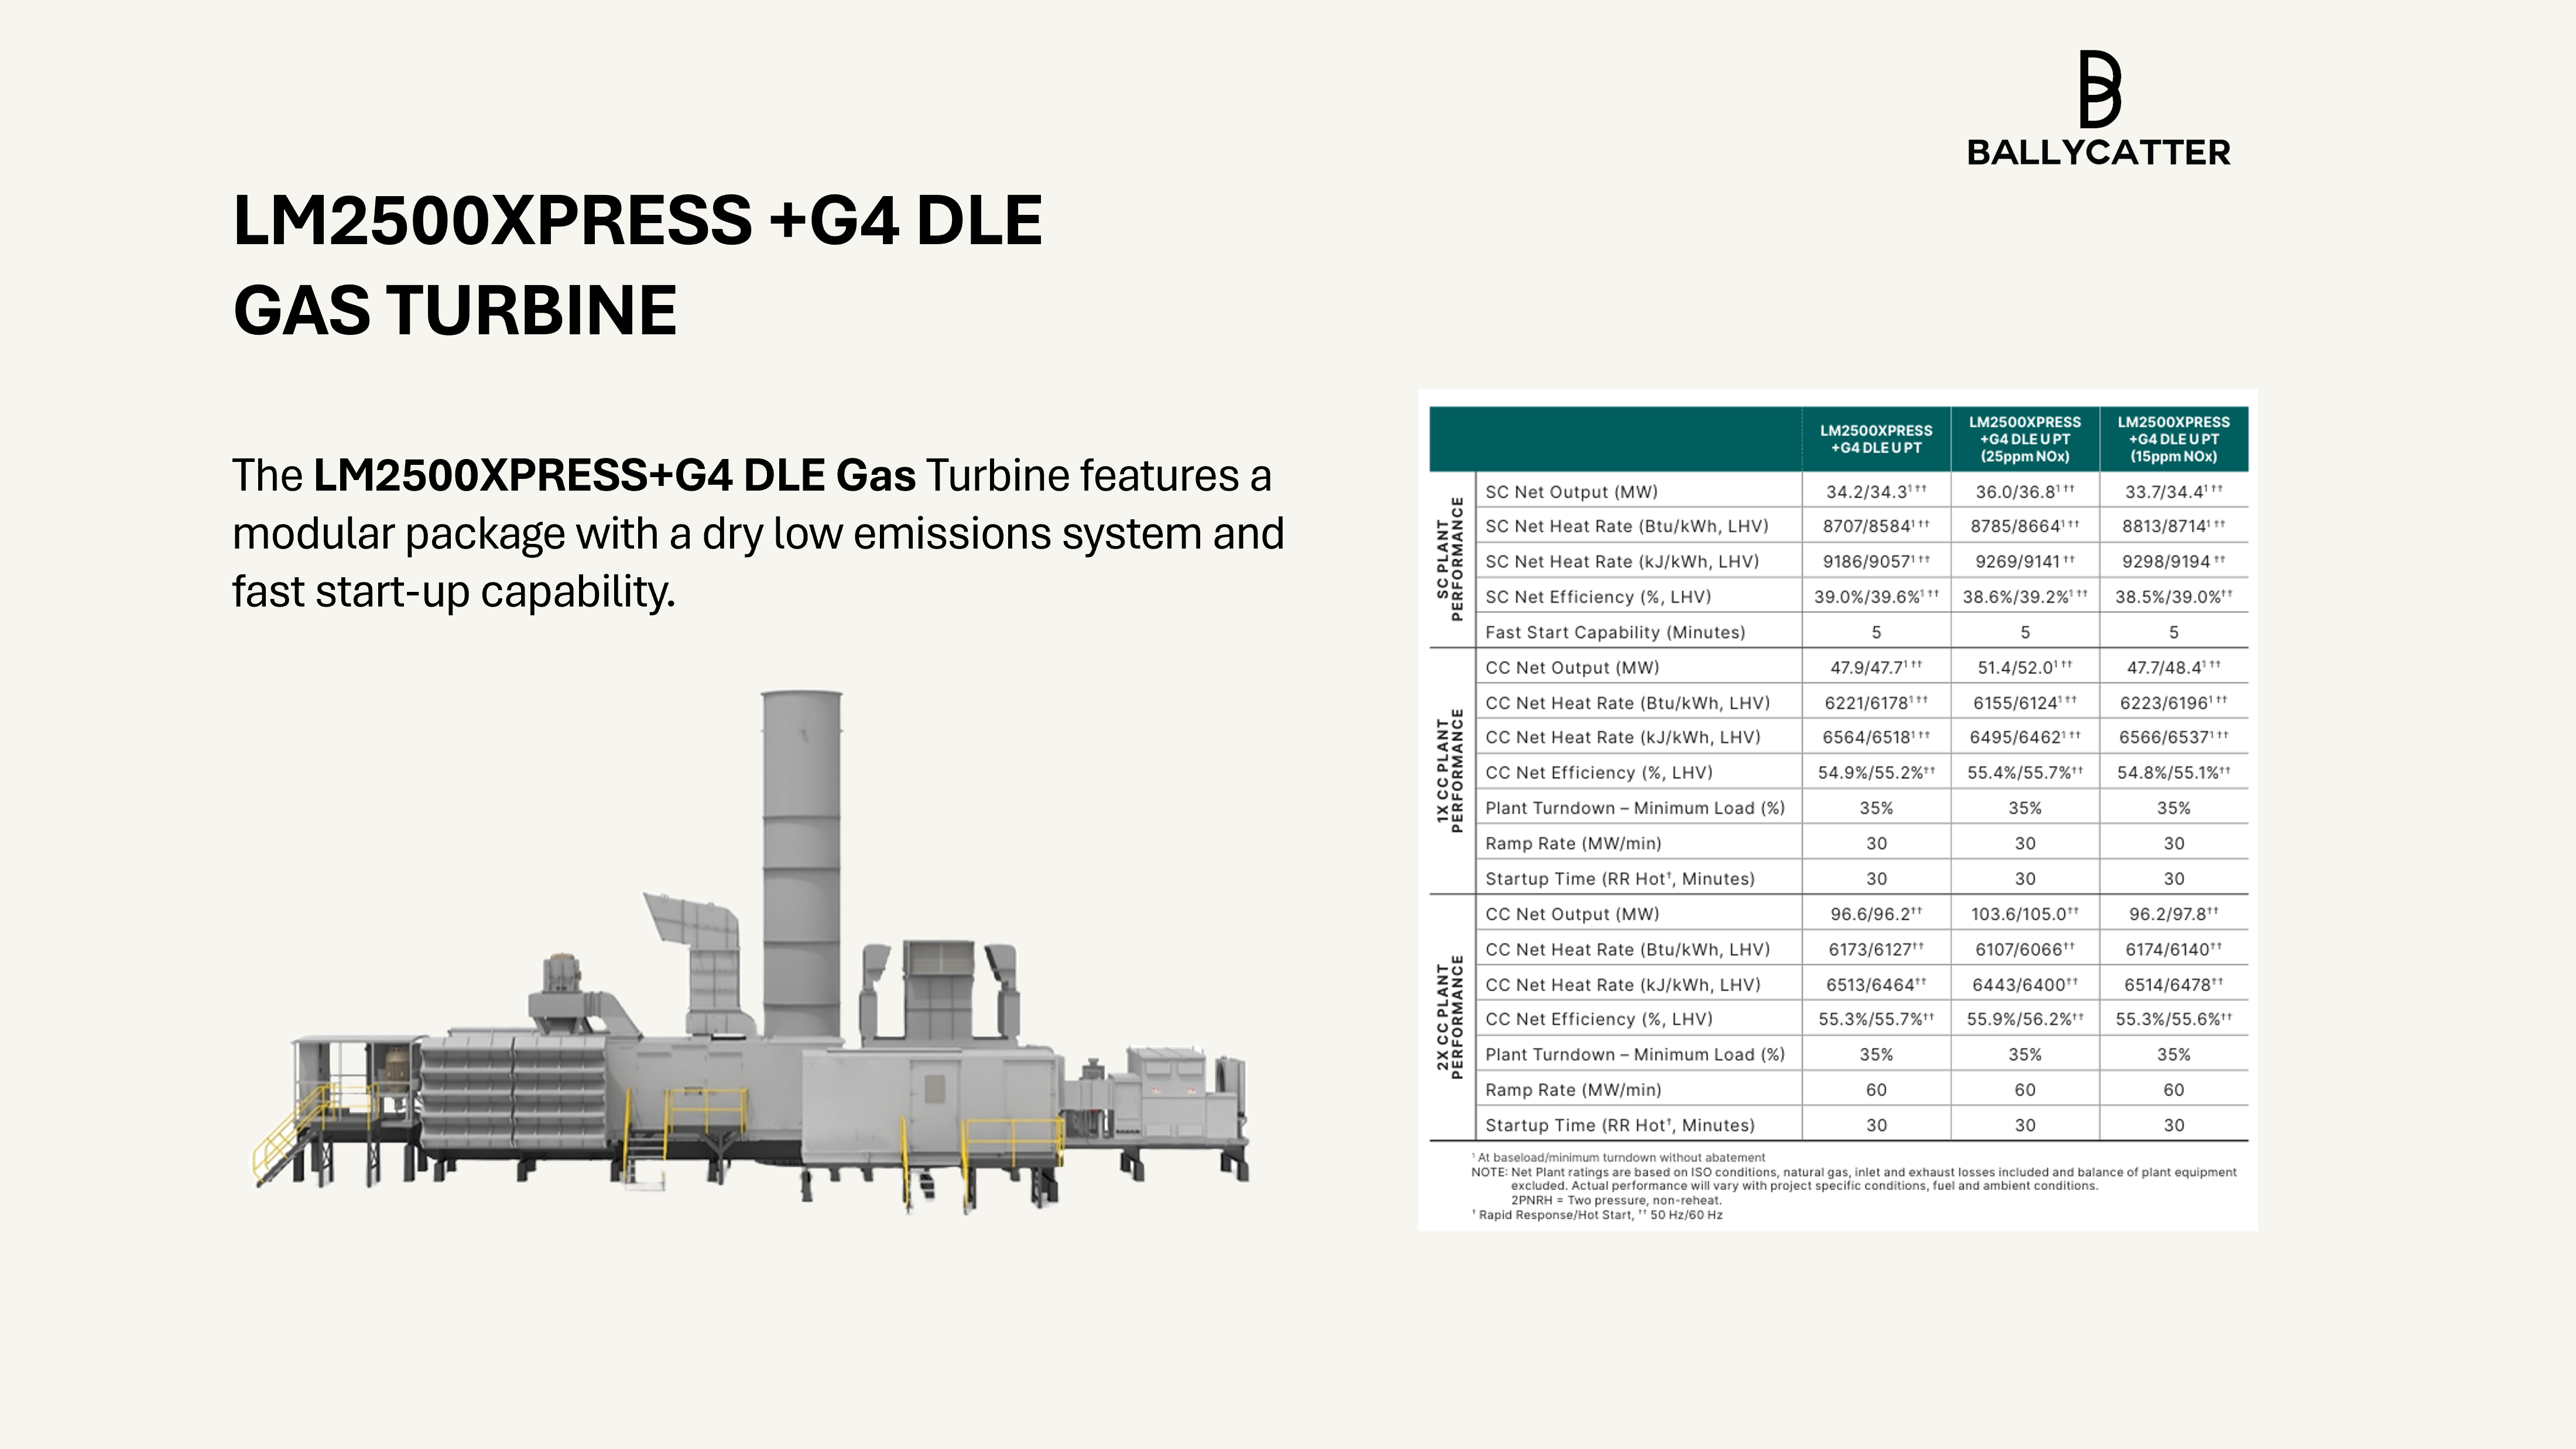Click the '6221/6178' CC heat rate value

coord(1876,703)
